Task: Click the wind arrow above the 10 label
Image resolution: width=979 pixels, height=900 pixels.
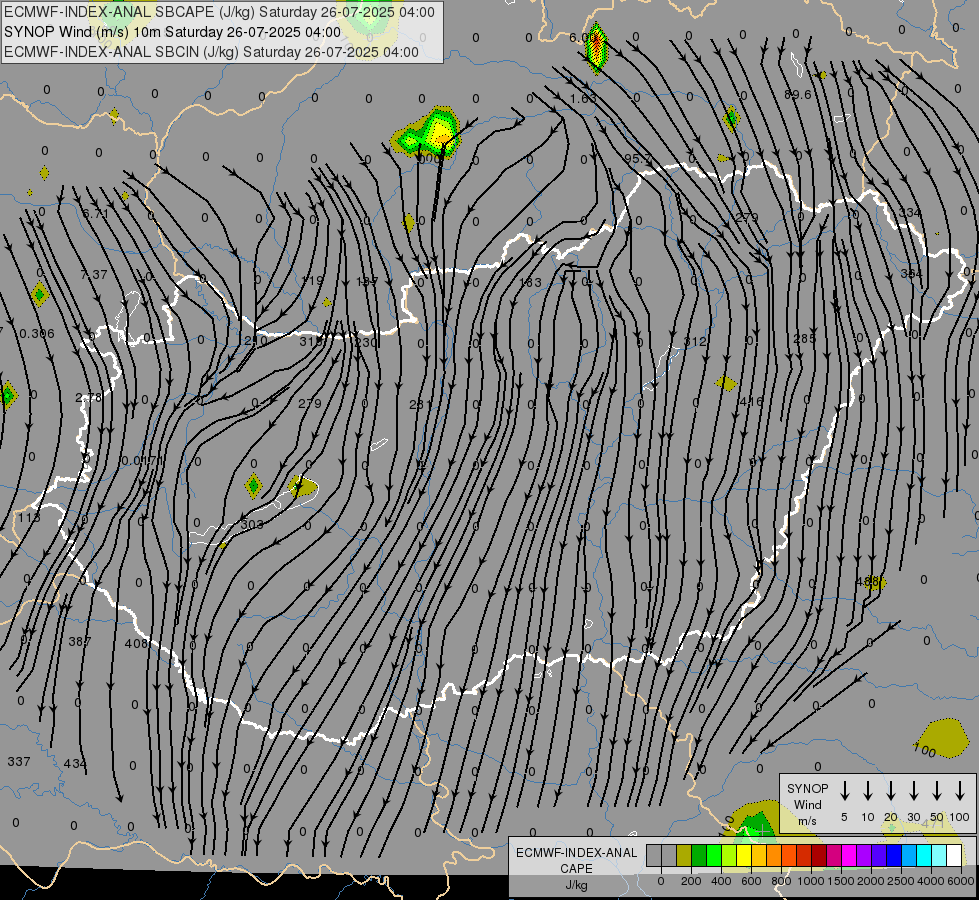Action: (x=867, y=791)
